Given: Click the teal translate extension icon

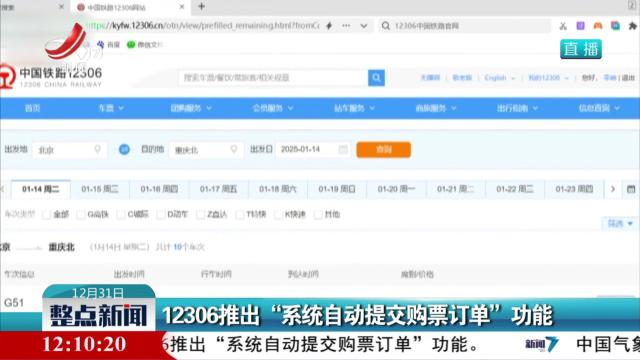Looking at the screenshot, I should [x=615, y=26].
